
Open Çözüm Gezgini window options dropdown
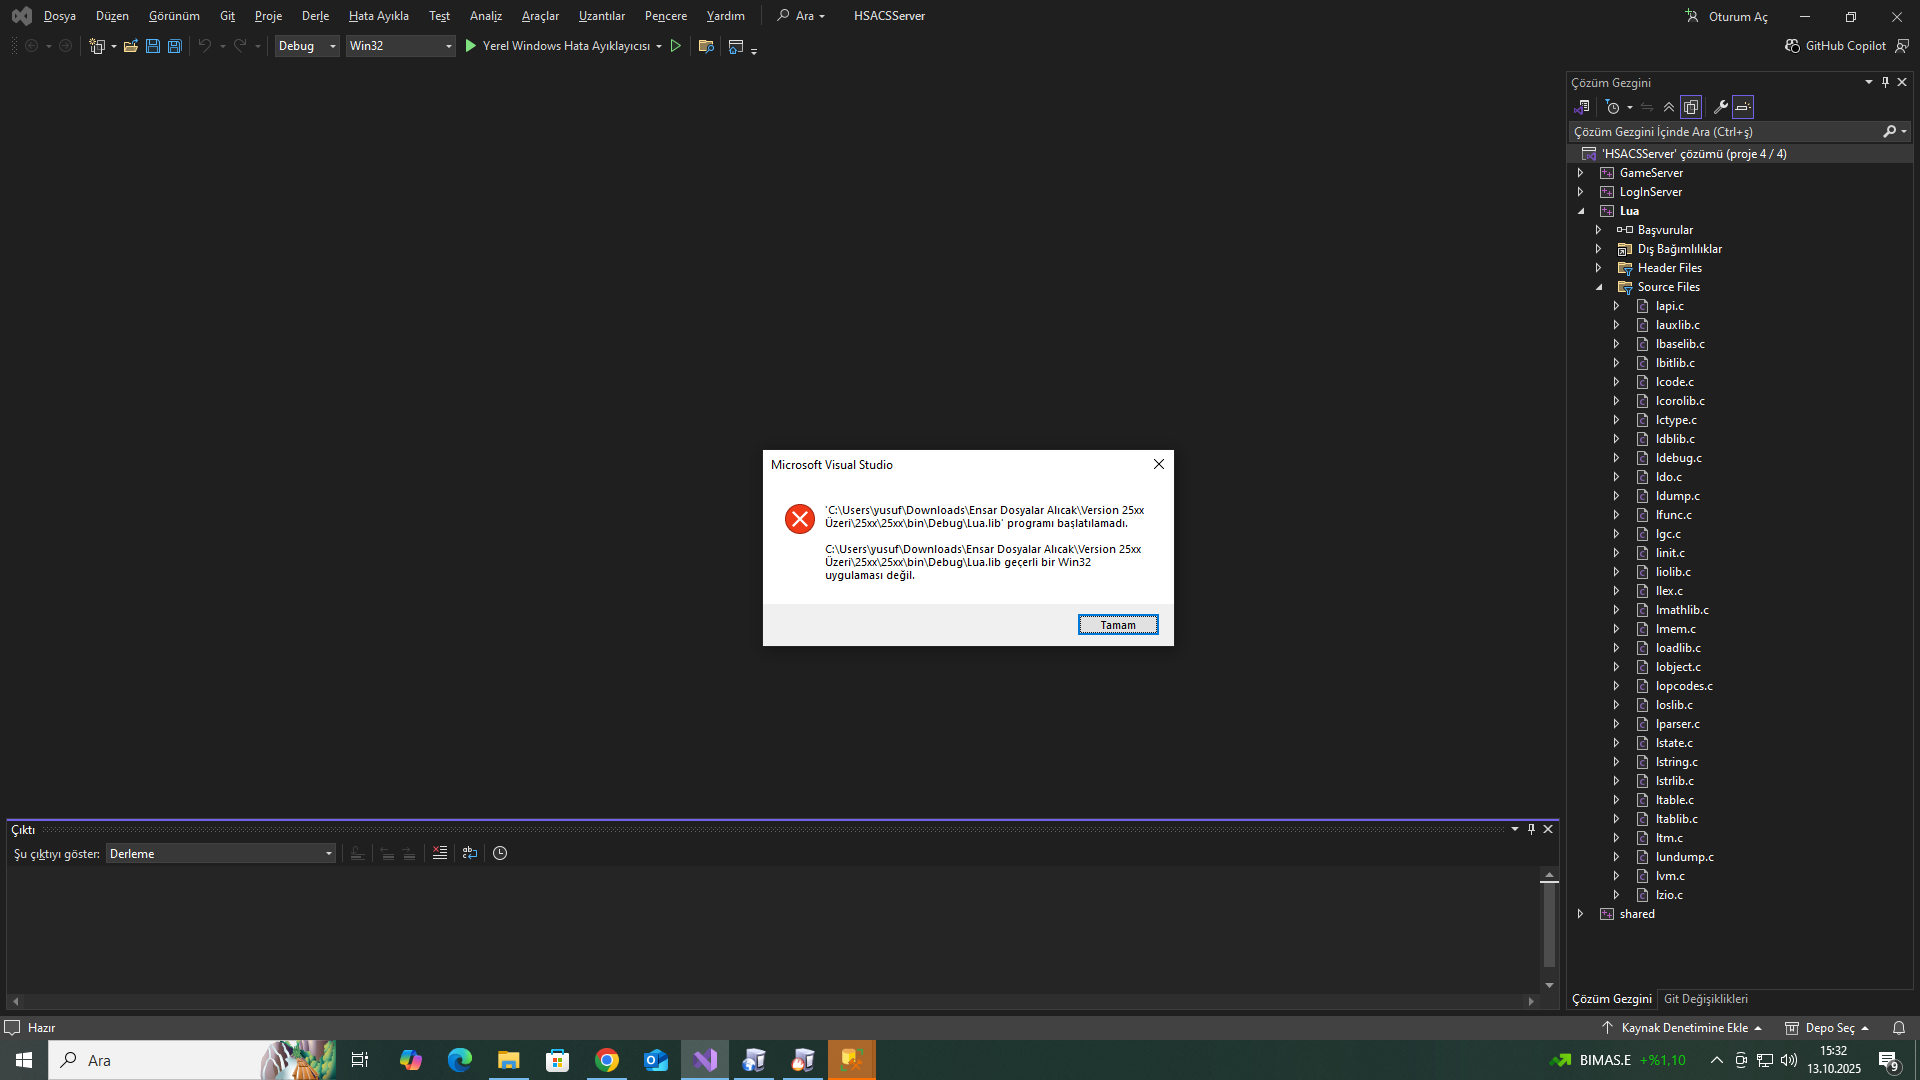[x=1868, y=82]
